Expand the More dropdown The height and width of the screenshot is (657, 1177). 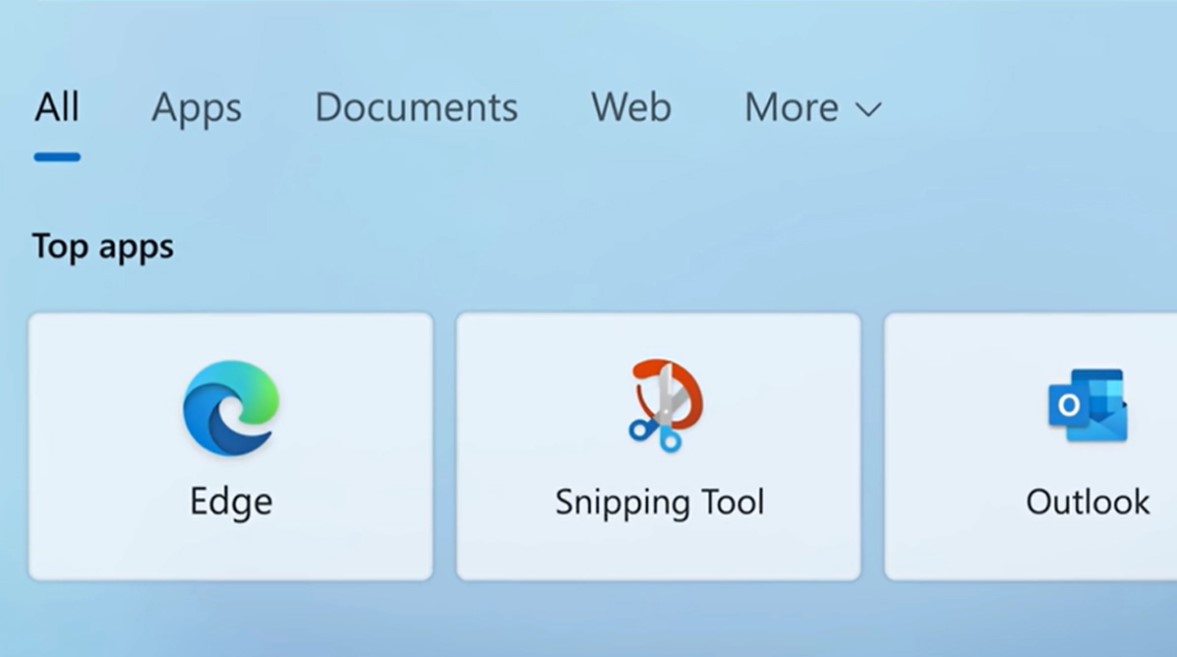pos(813,108)
